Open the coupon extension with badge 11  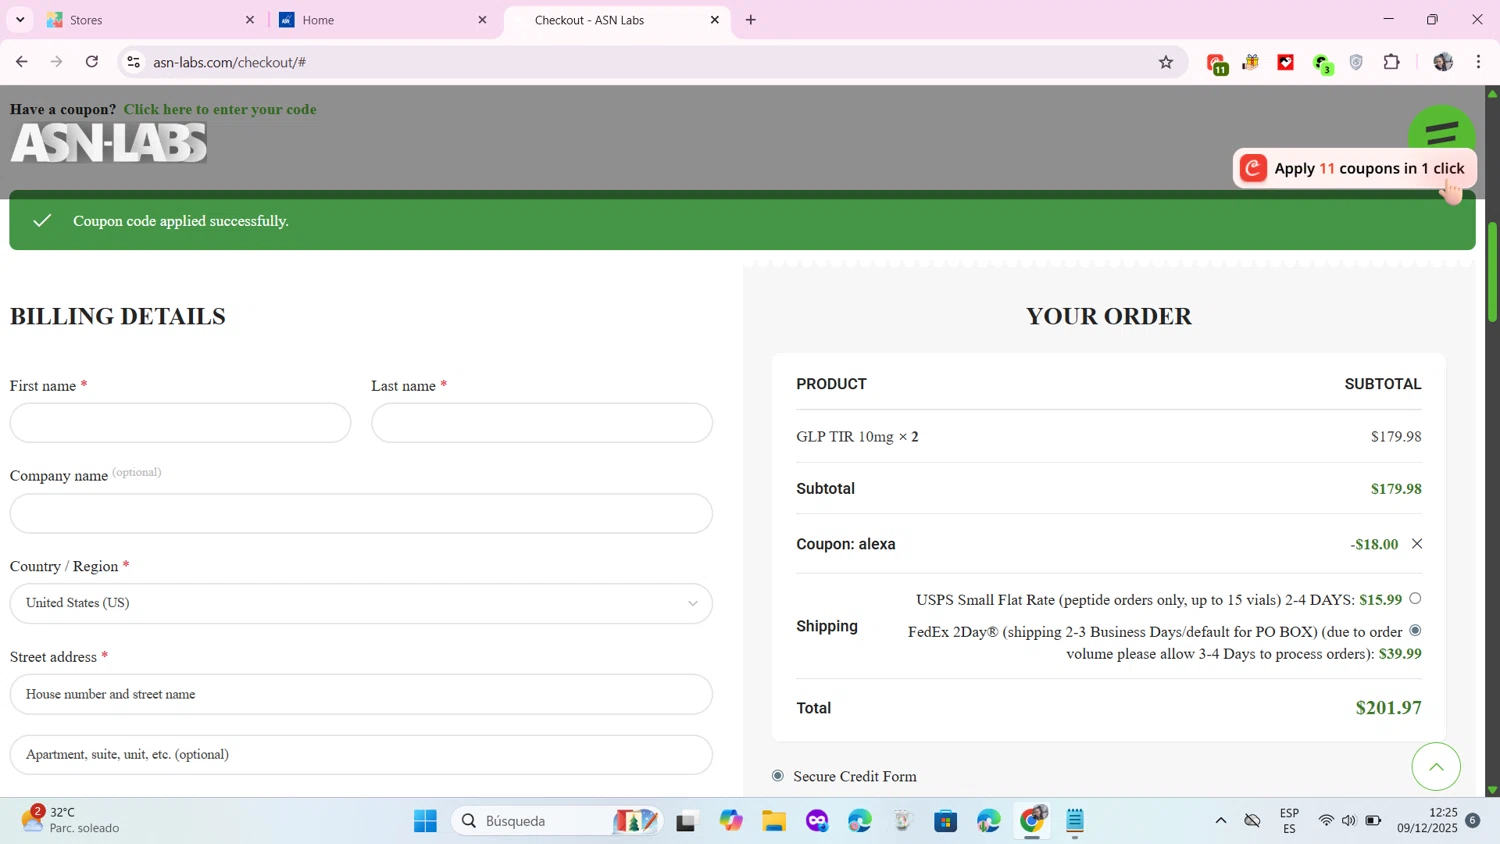tap(1217, 63)
